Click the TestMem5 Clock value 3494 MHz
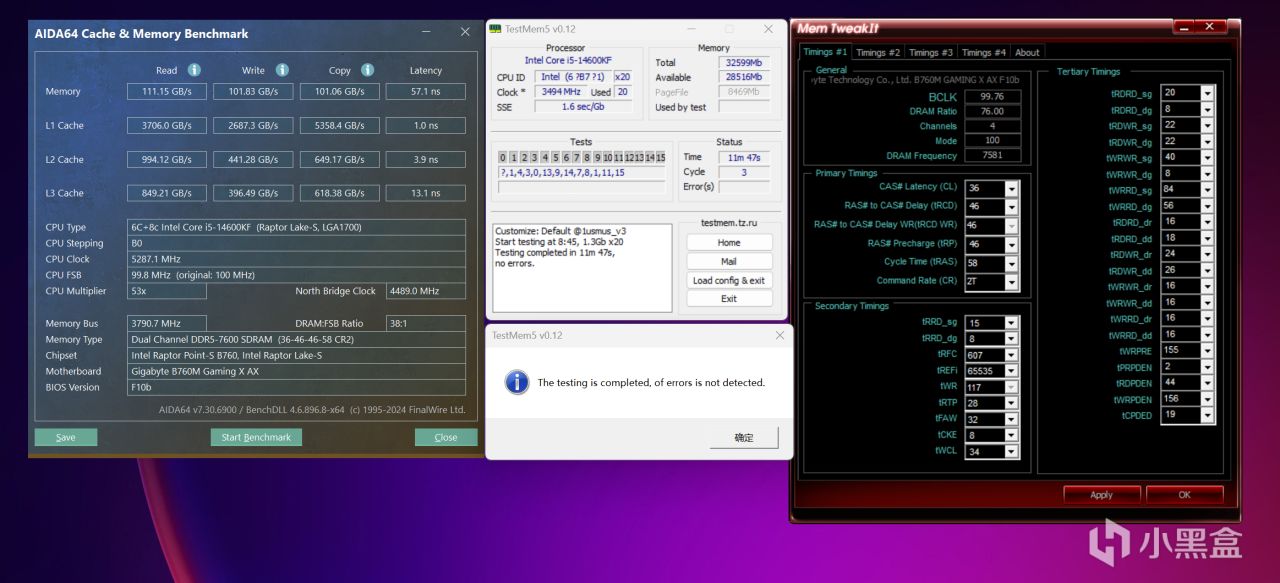1280x583 pixels. 559,92
